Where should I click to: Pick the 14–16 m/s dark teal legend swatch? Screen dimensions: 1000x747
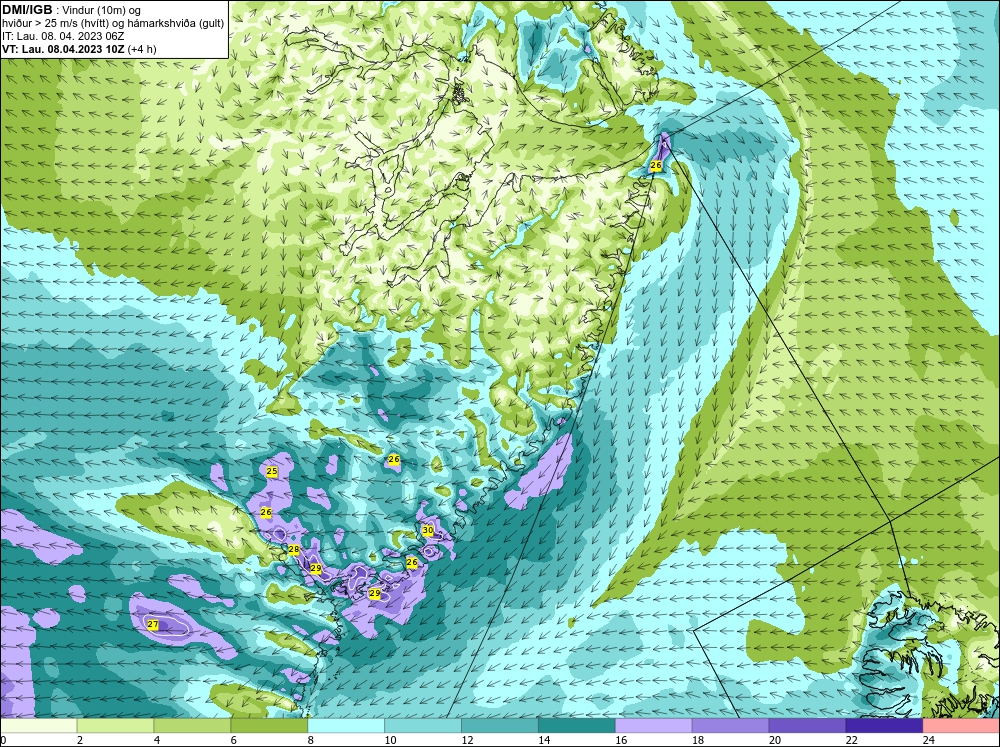point(577,725)
